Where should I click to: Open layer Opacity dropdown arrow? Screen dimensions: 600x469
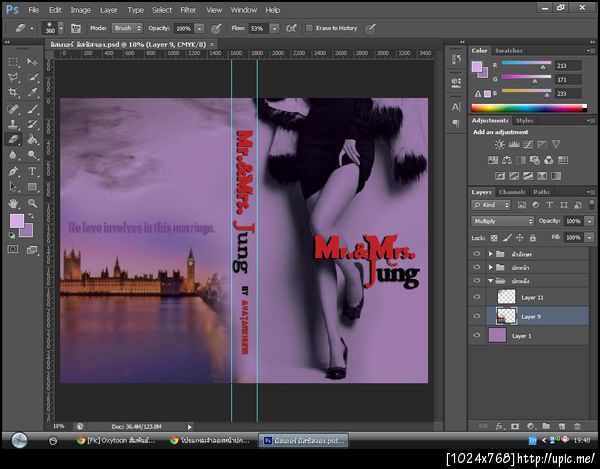pos(590,221)
